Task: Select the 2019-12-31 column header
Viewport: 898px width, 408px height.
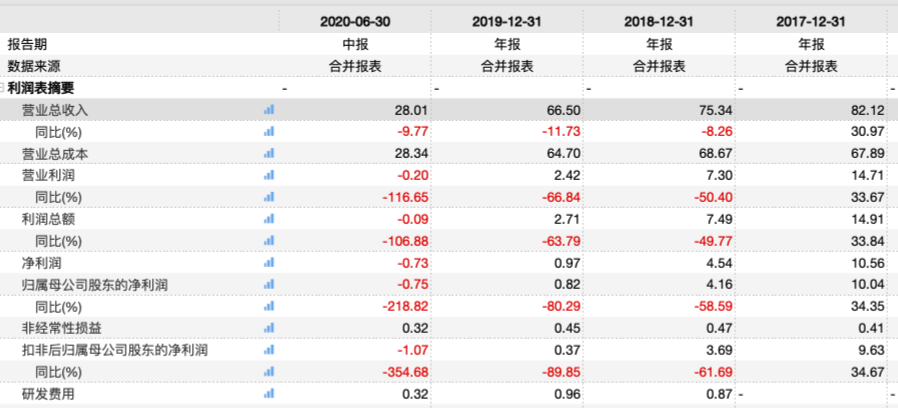Action: click(x=507, y=22)
